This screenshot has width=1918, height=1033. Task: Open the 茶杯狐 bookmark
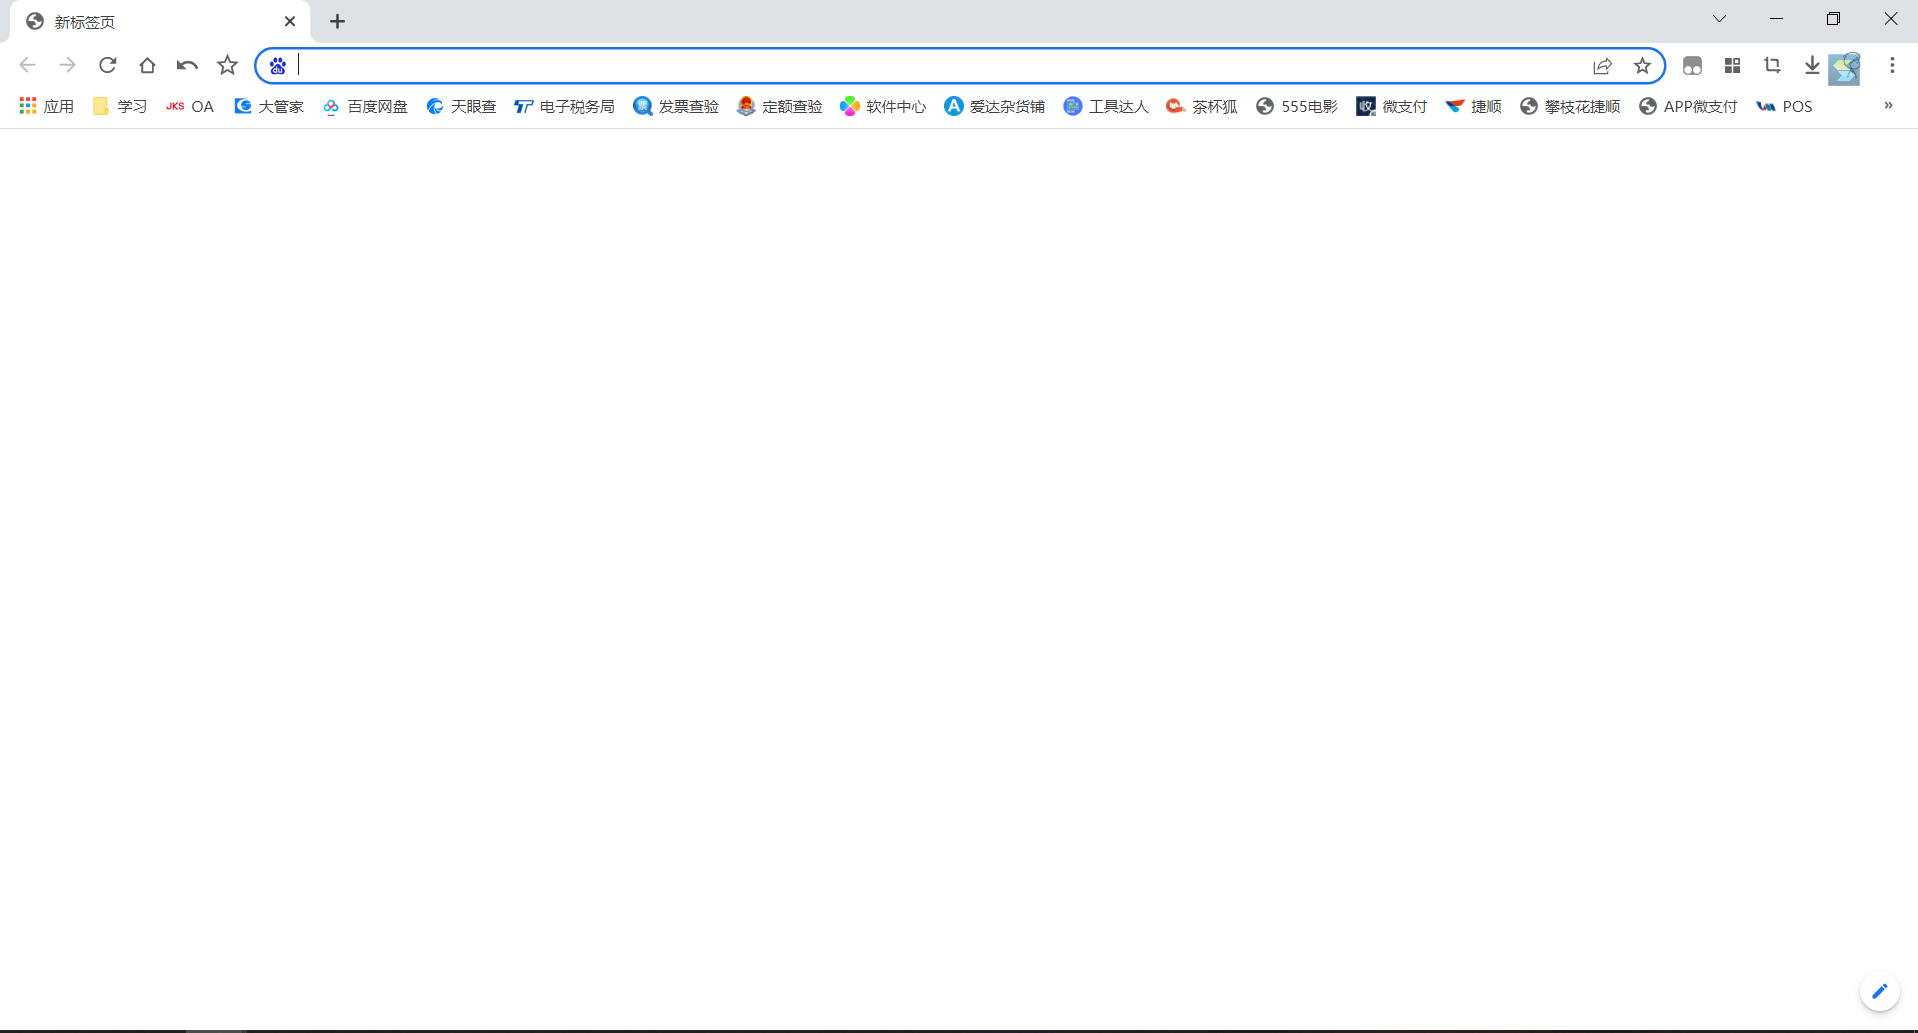coord(1202,106)
